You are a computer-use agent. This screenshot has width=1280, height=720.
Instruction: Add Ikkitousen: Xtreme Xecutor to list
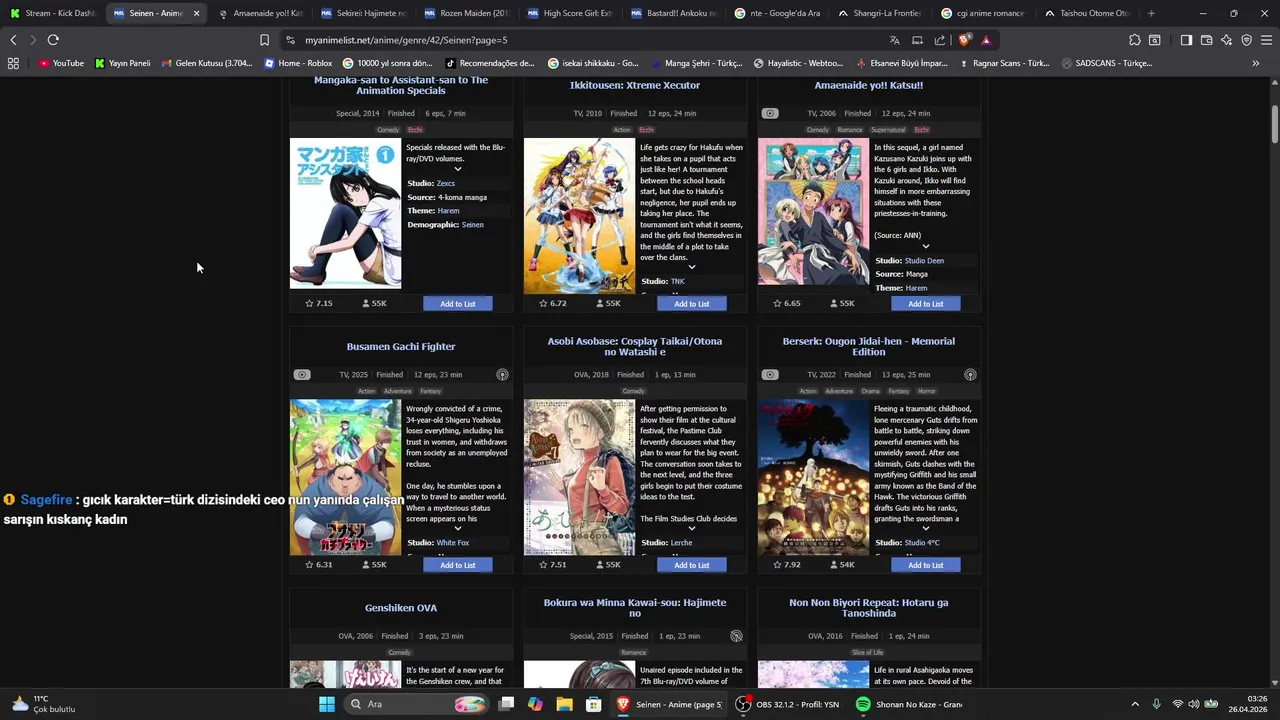691,303
